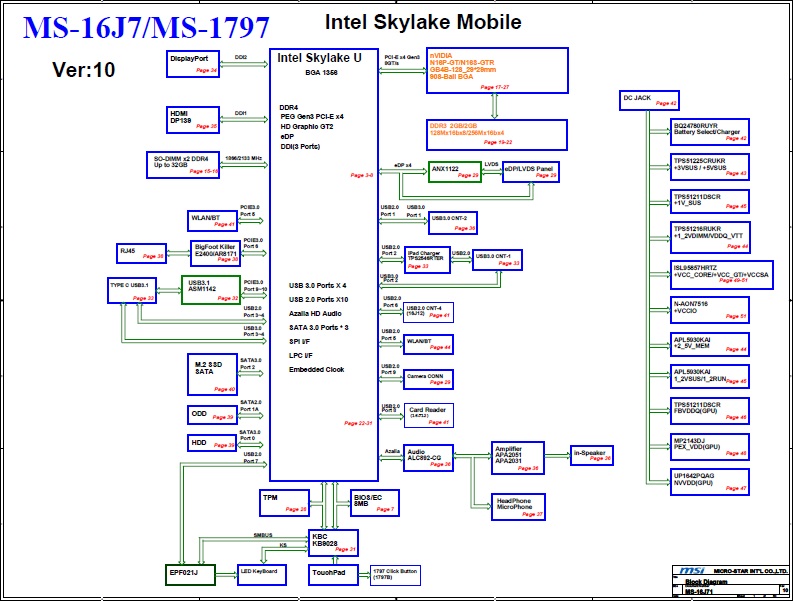Select the WLAN/BT block on PCIE3.0 Port 5
The image size is (793, 601).
212,221
